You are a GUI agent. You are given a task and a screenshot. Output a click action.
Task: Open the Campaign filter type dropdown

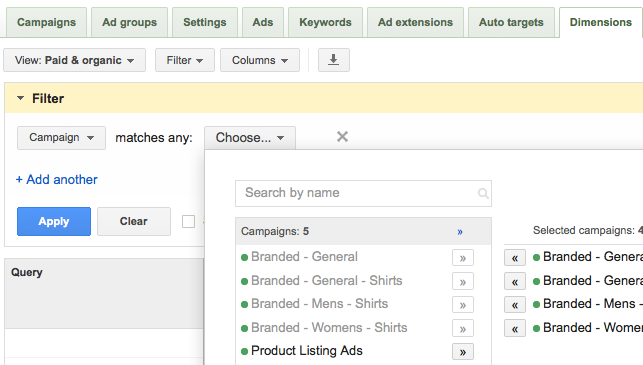click(61, 138)
